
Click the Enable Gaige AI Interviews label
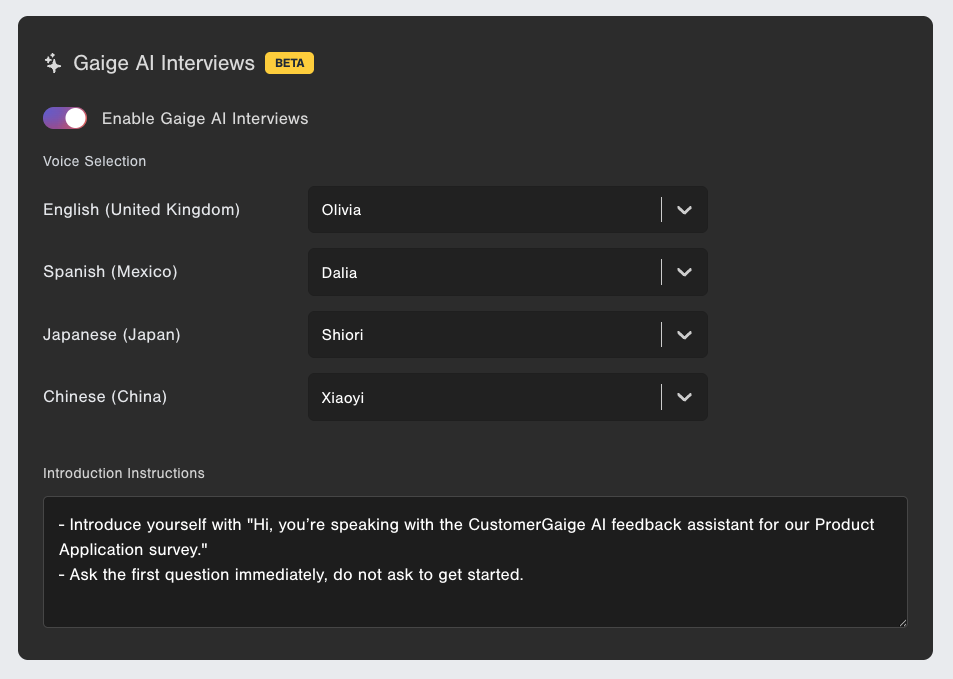click(205, 119)
